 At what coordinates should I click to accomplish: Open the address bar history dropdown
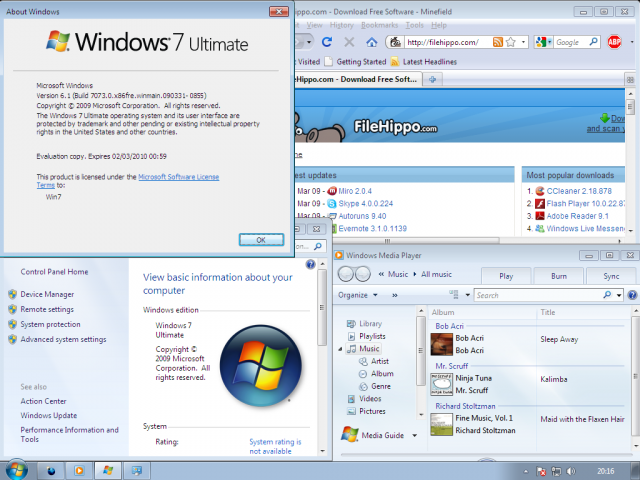[x=523, y=42]
